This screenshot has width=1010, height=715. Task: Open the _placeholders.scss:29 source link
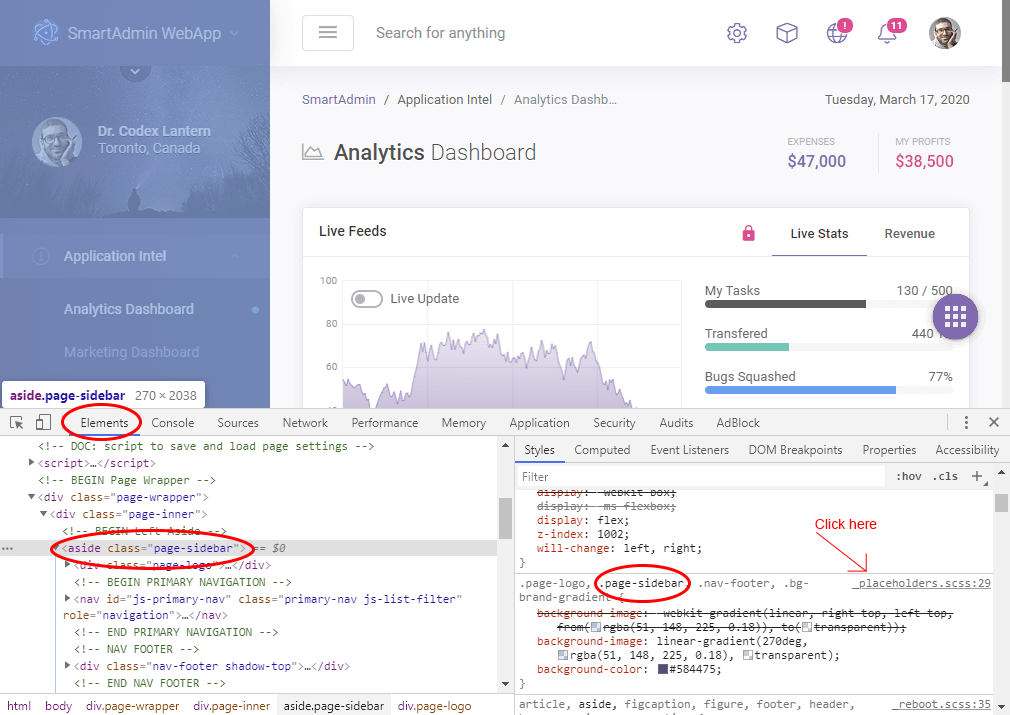(x=921, y=583)
